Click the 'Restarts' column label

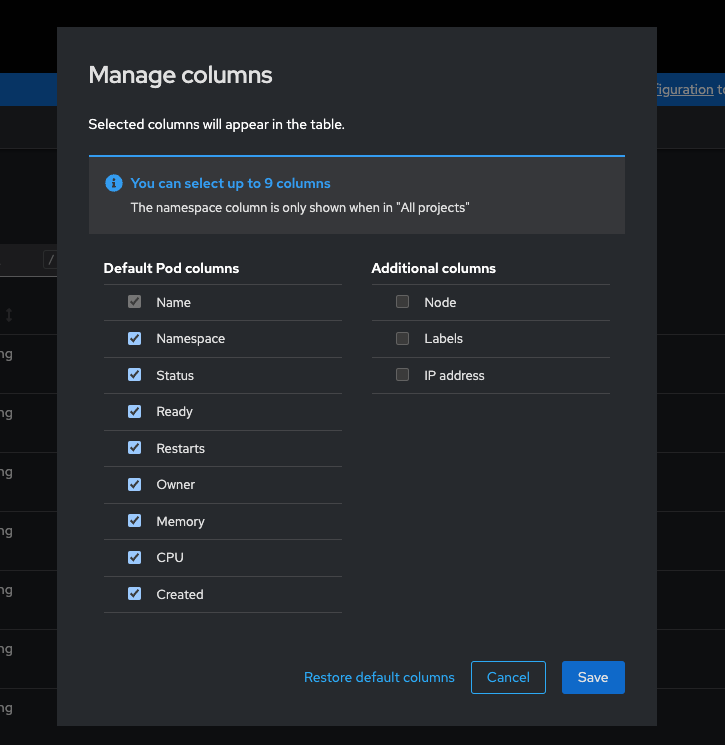[x=181, y=449]
